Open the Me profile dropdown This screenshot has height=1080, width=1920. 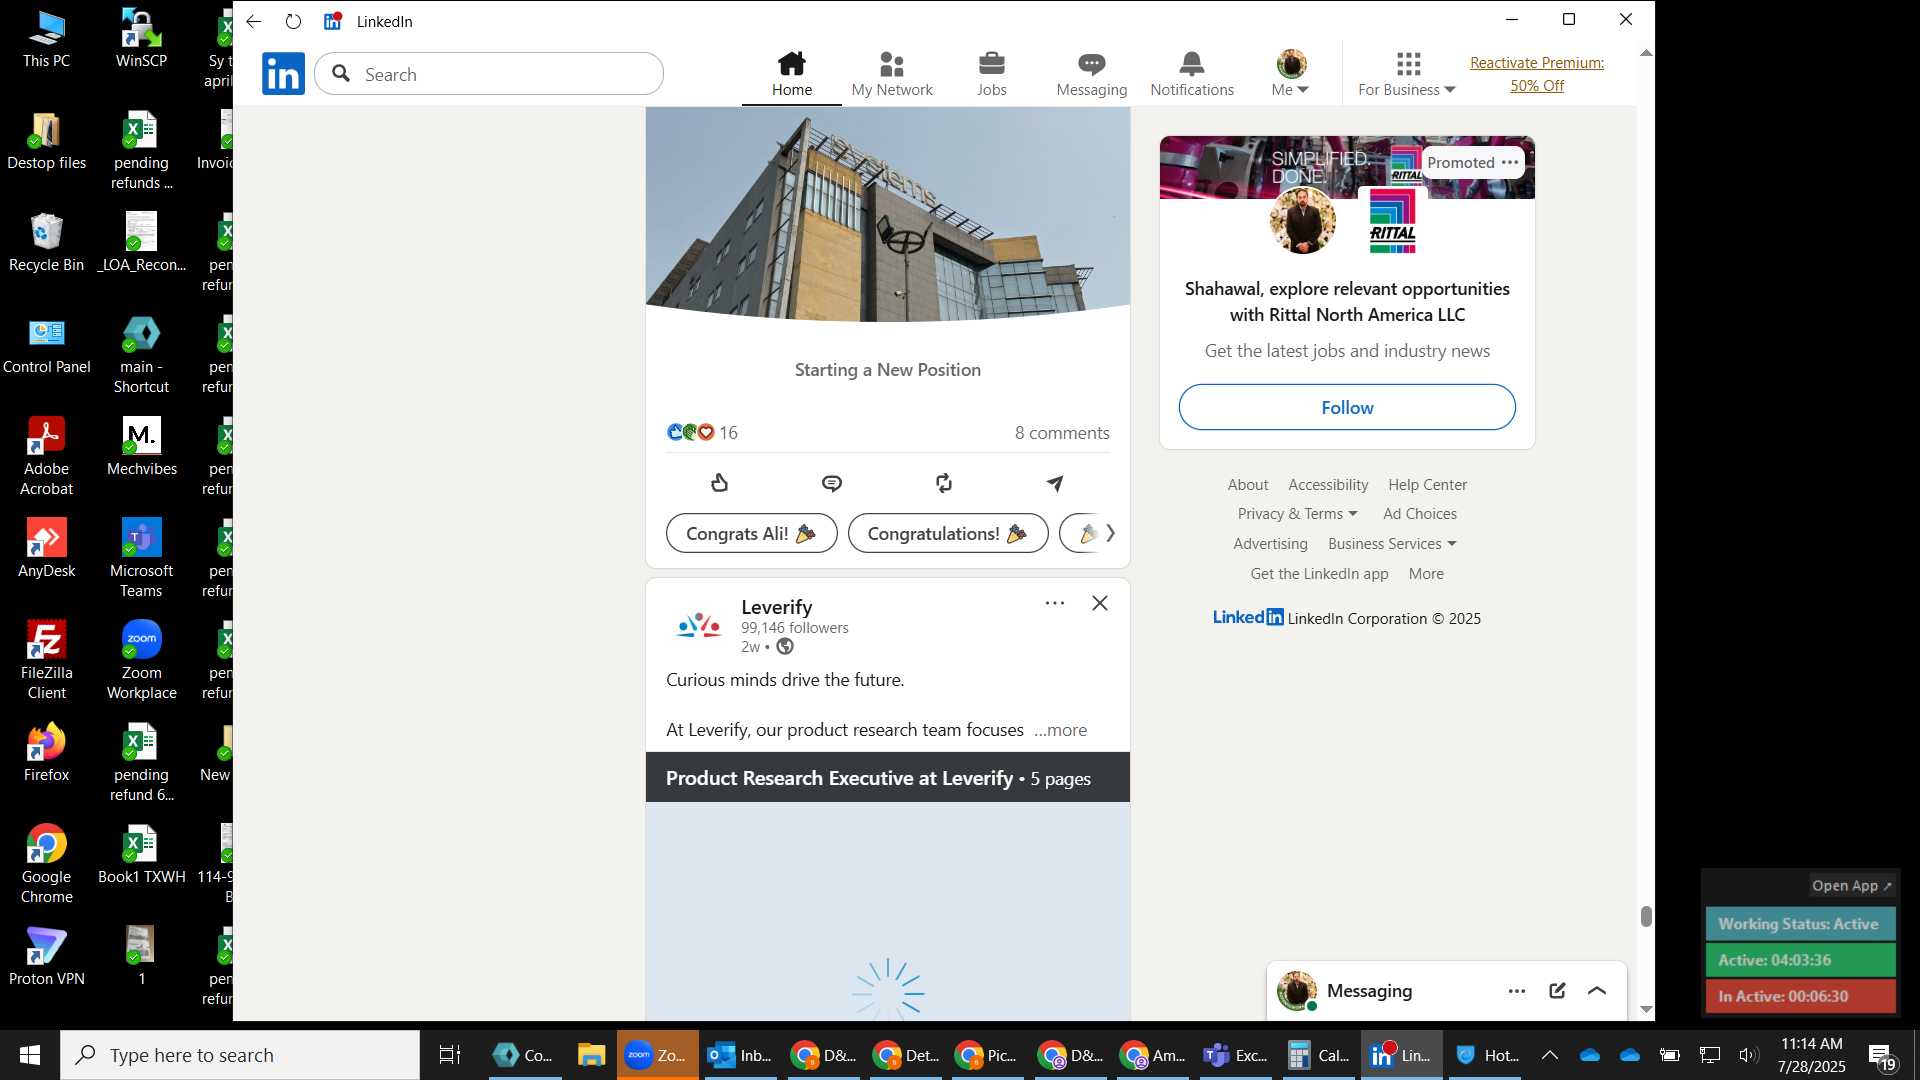(x=1291, y=74)
